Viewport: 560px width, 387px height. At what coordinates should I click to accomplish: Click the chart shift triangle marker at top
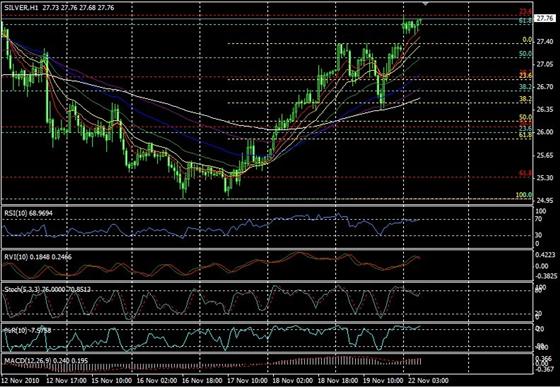point(425,3)
